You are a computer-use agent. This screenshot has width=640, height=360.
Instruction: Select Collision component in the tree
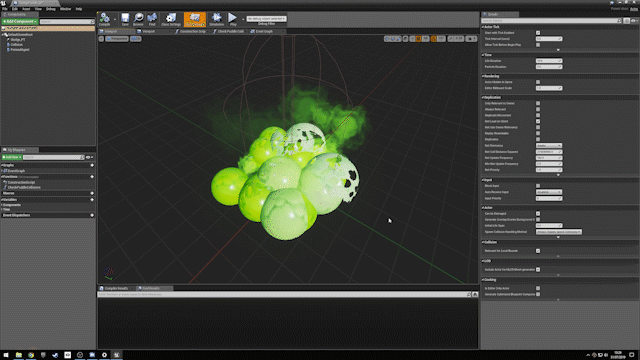click(16, 44)
